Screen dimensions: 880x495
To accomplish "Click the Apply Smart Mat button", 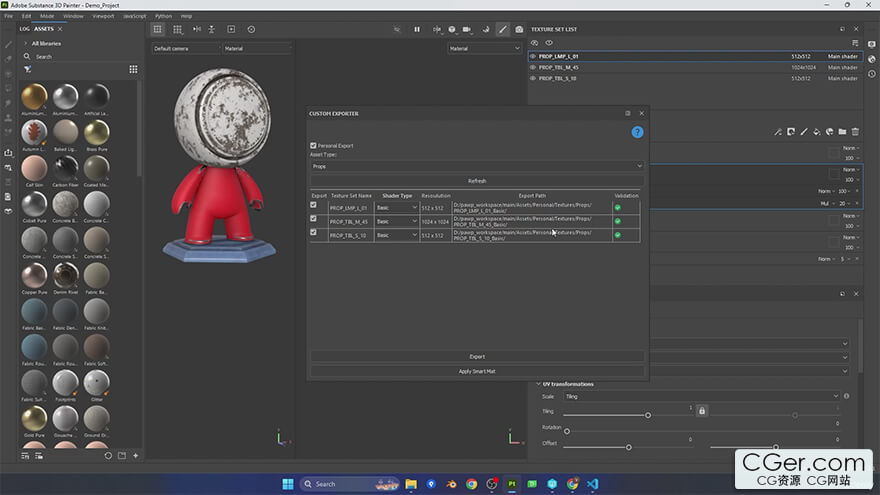I will [x=477, y=371].
